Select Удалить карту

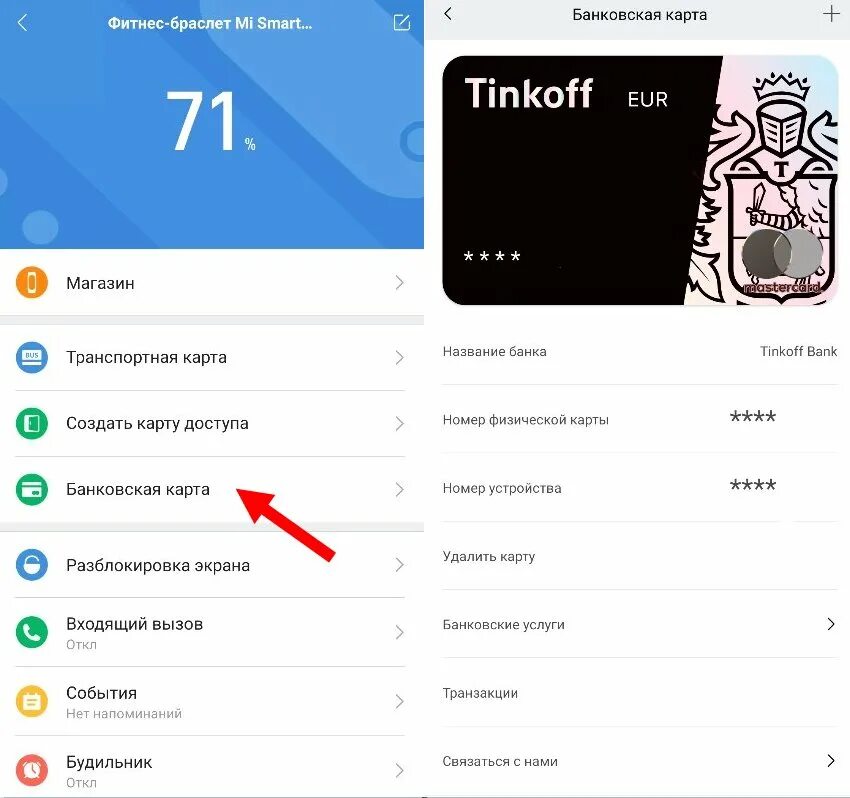click(640, 556)
